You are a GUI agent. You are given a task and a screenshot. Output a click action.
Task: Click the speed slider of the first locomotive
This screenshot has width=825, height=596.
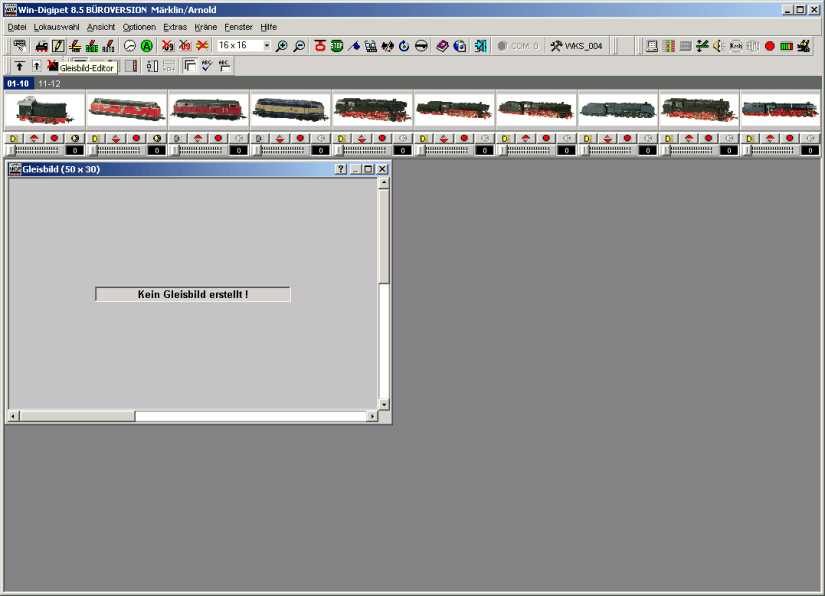(35, 150)
